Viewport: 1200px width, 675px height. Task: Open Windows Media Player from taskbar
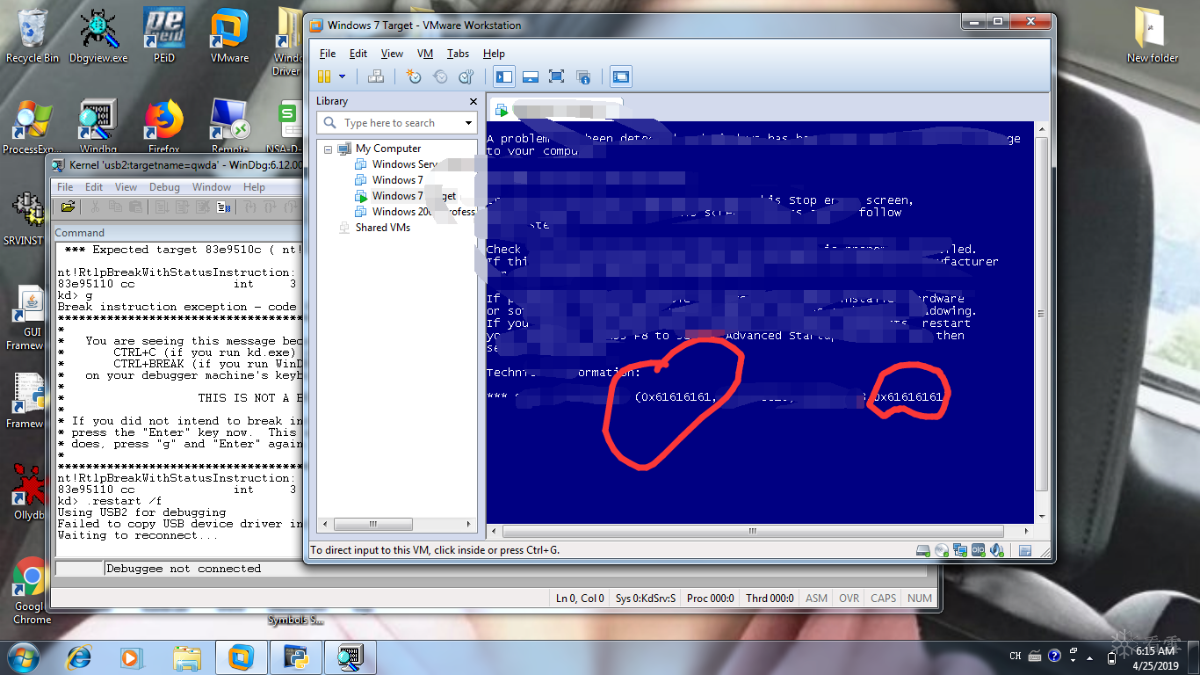pyautogui.click(x=131, y=657)
